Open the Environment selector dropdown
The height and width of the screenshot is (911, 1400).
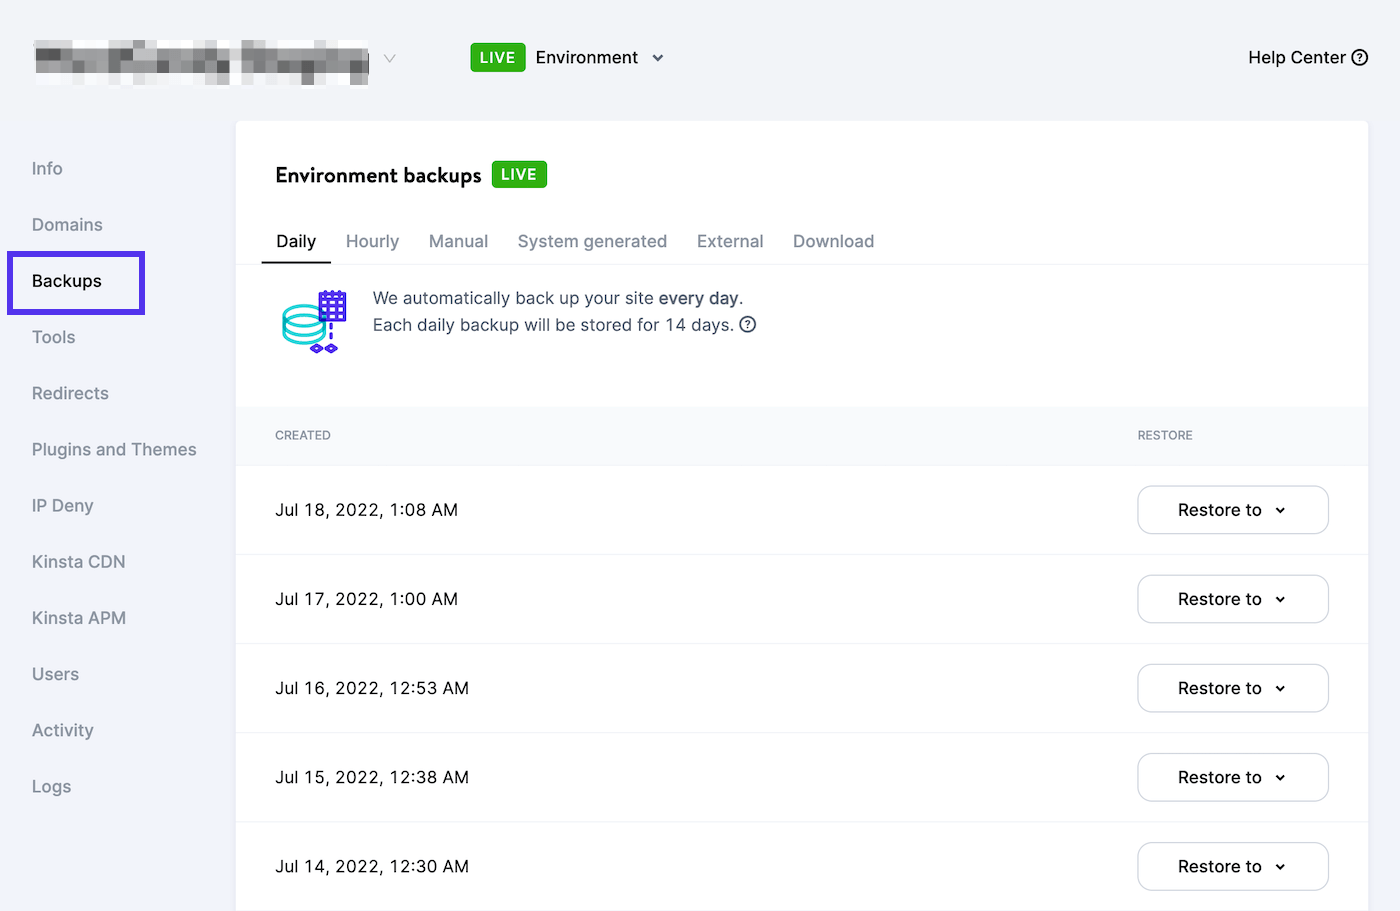tap(597, 57)
